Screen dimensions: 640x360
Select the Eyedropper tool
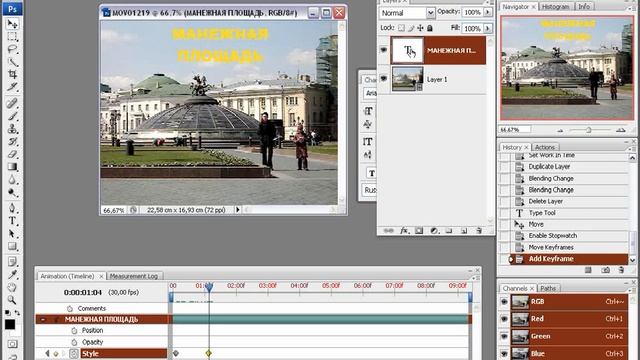click(12, 274)
